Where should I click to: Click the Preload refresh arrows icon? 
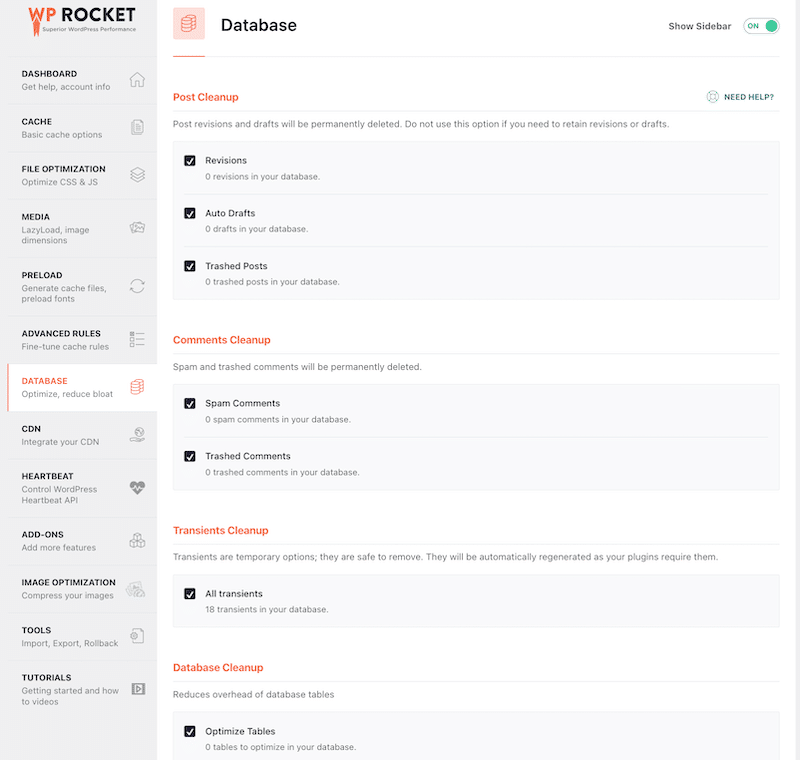pyautogui.click(x=137, y=286)
